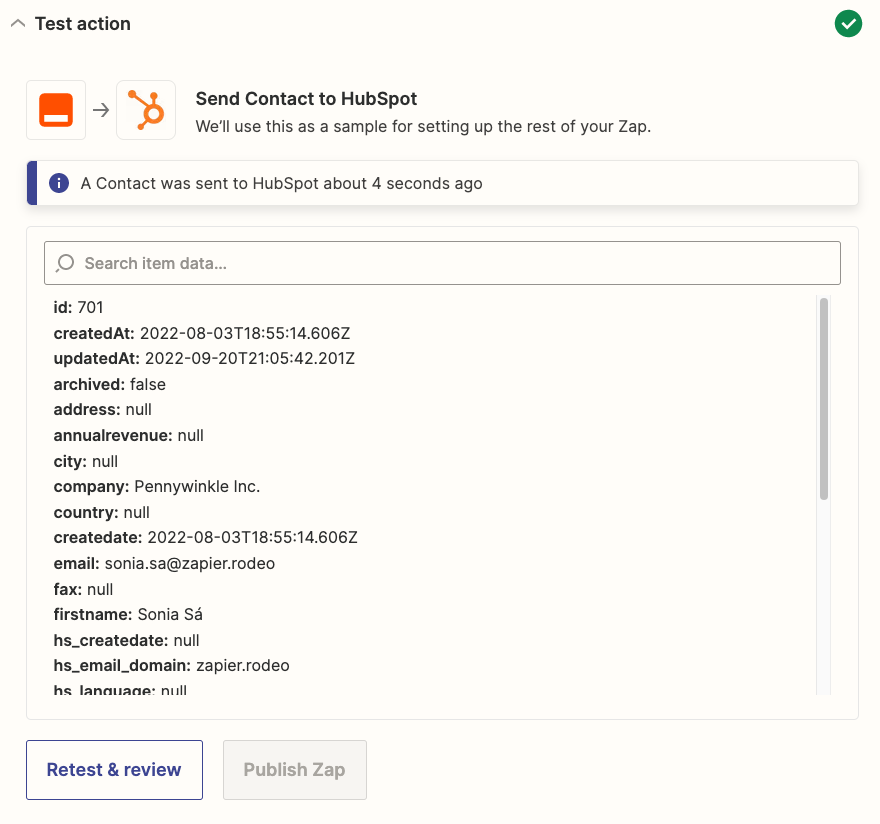Click the 'annualrevenue: null' row

pyautogui.click(x=129, y=436)
